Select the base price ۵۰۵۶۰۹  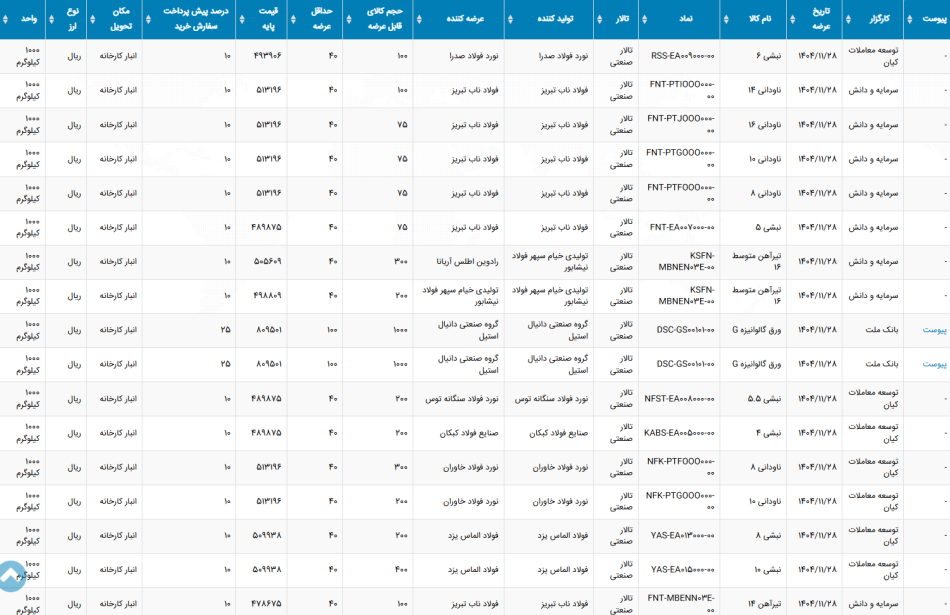(267, 261)
